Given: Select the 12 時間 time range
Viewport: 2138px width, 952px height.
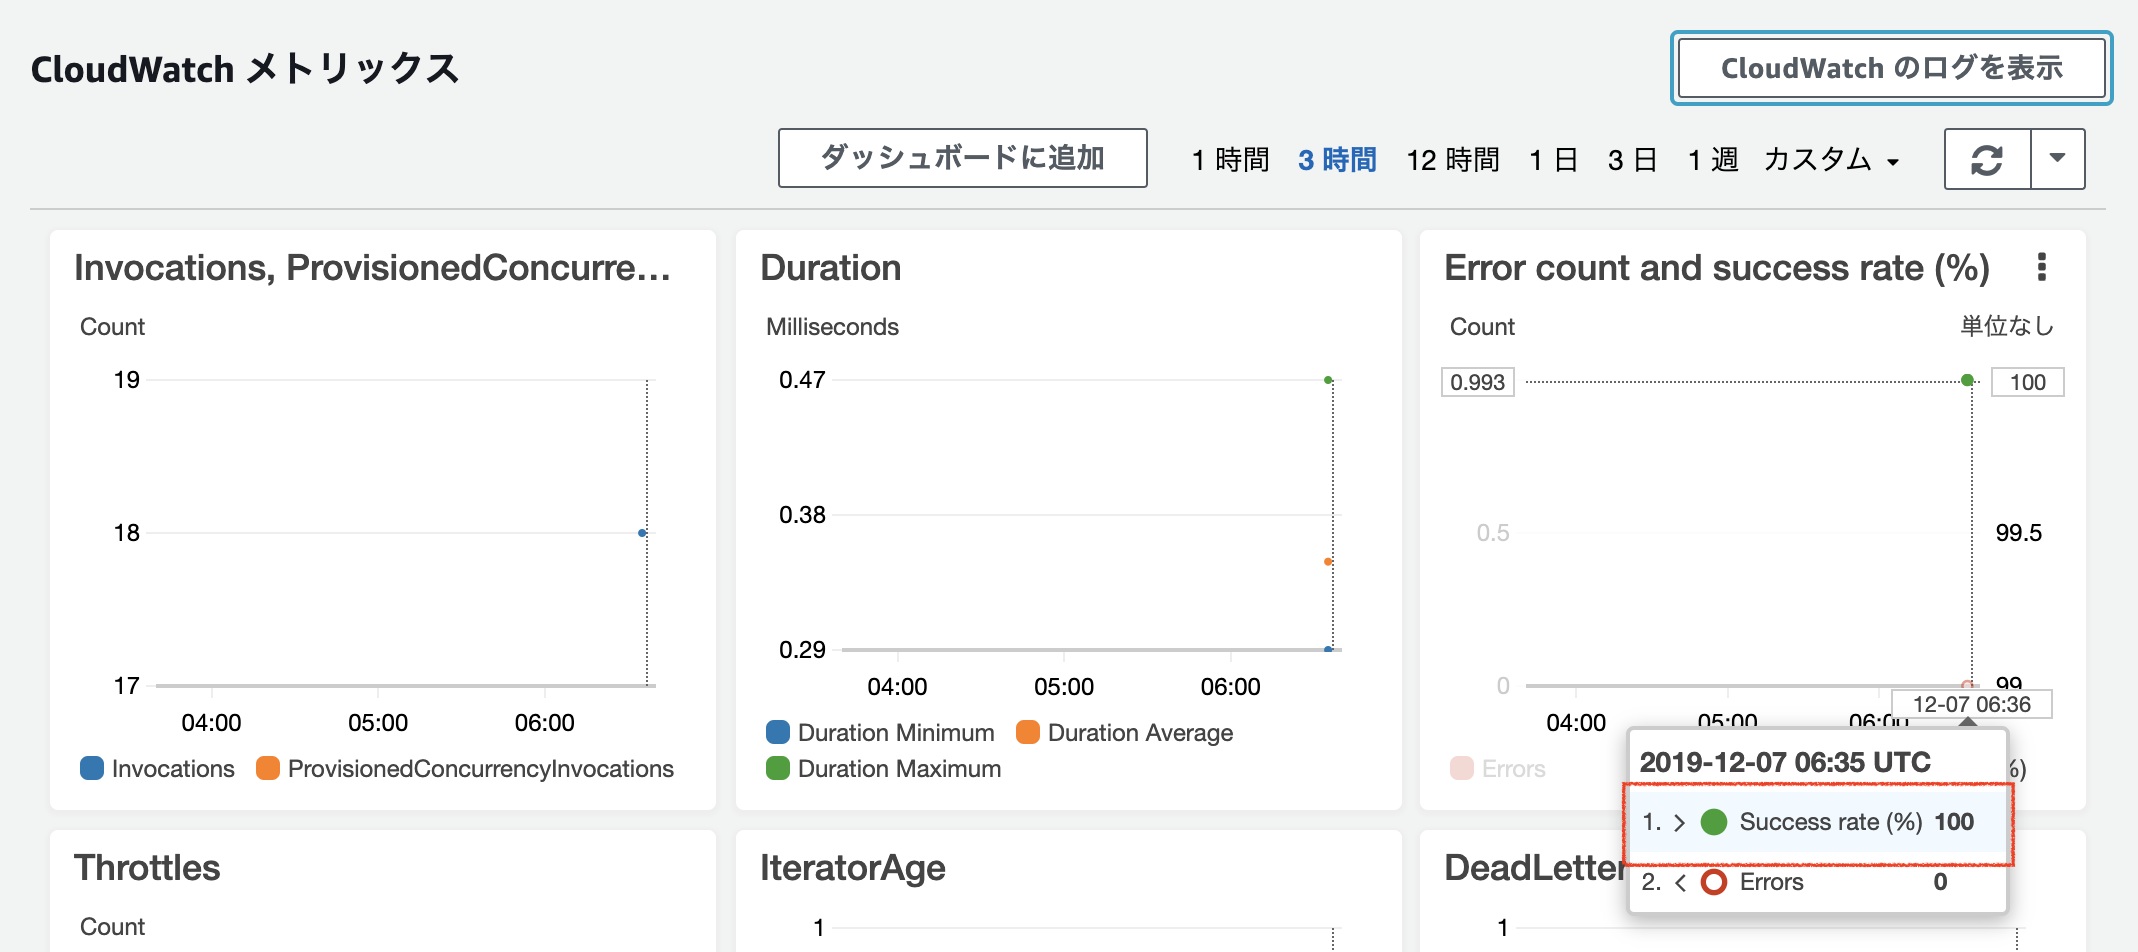Looking at the screenshot, I should coord(1453,160).
